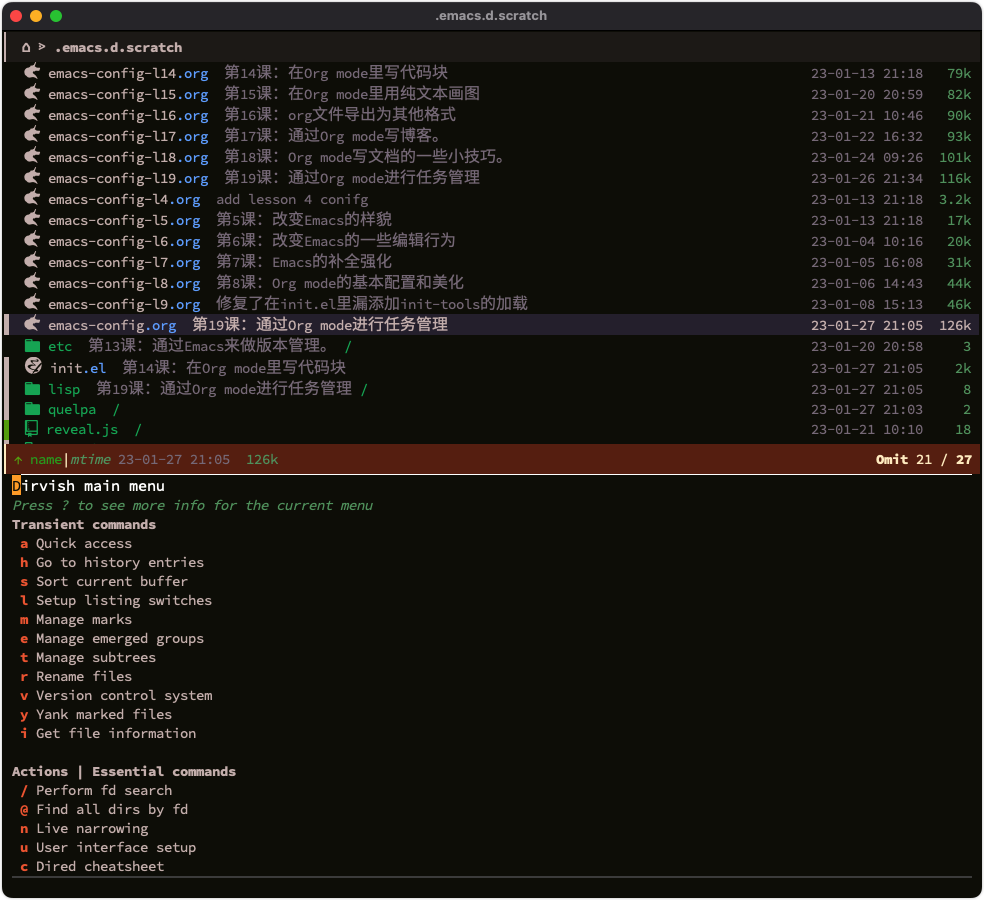This screenshot has height=900, width=984.
Task: Open file emacs-config-l9.org
Action: click(x=124, y=304)
